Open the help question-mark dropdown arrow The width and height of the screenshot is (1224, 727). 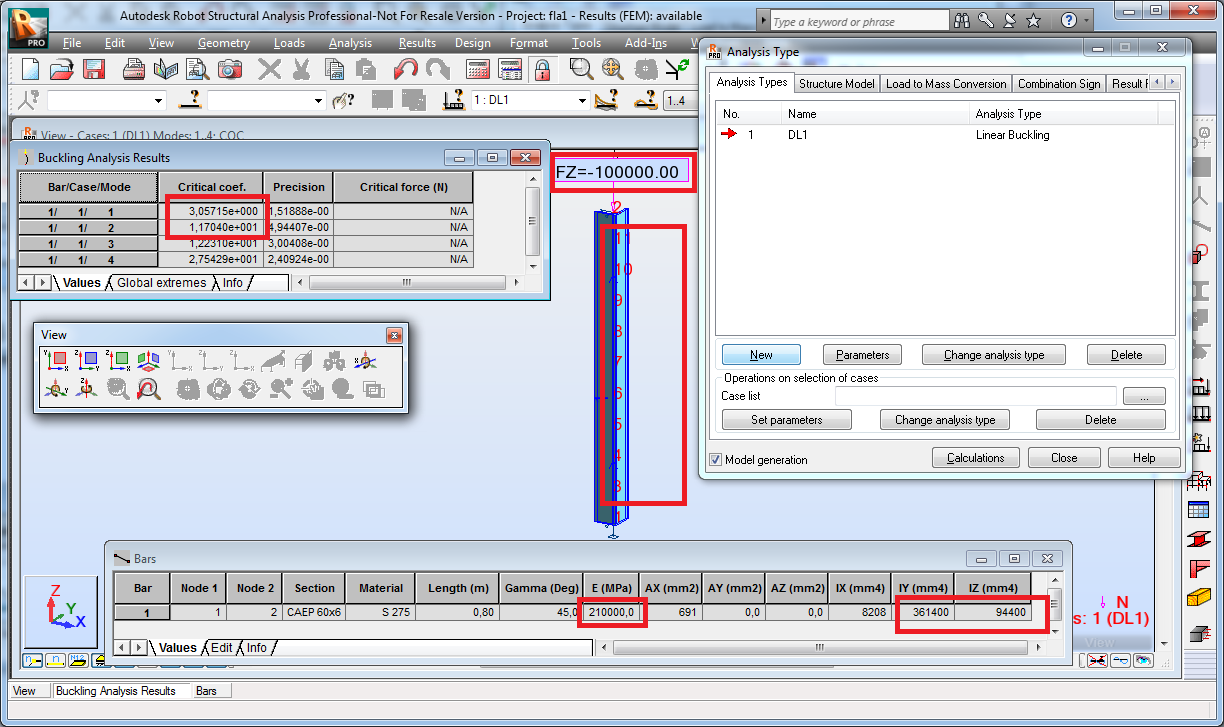1086,21
